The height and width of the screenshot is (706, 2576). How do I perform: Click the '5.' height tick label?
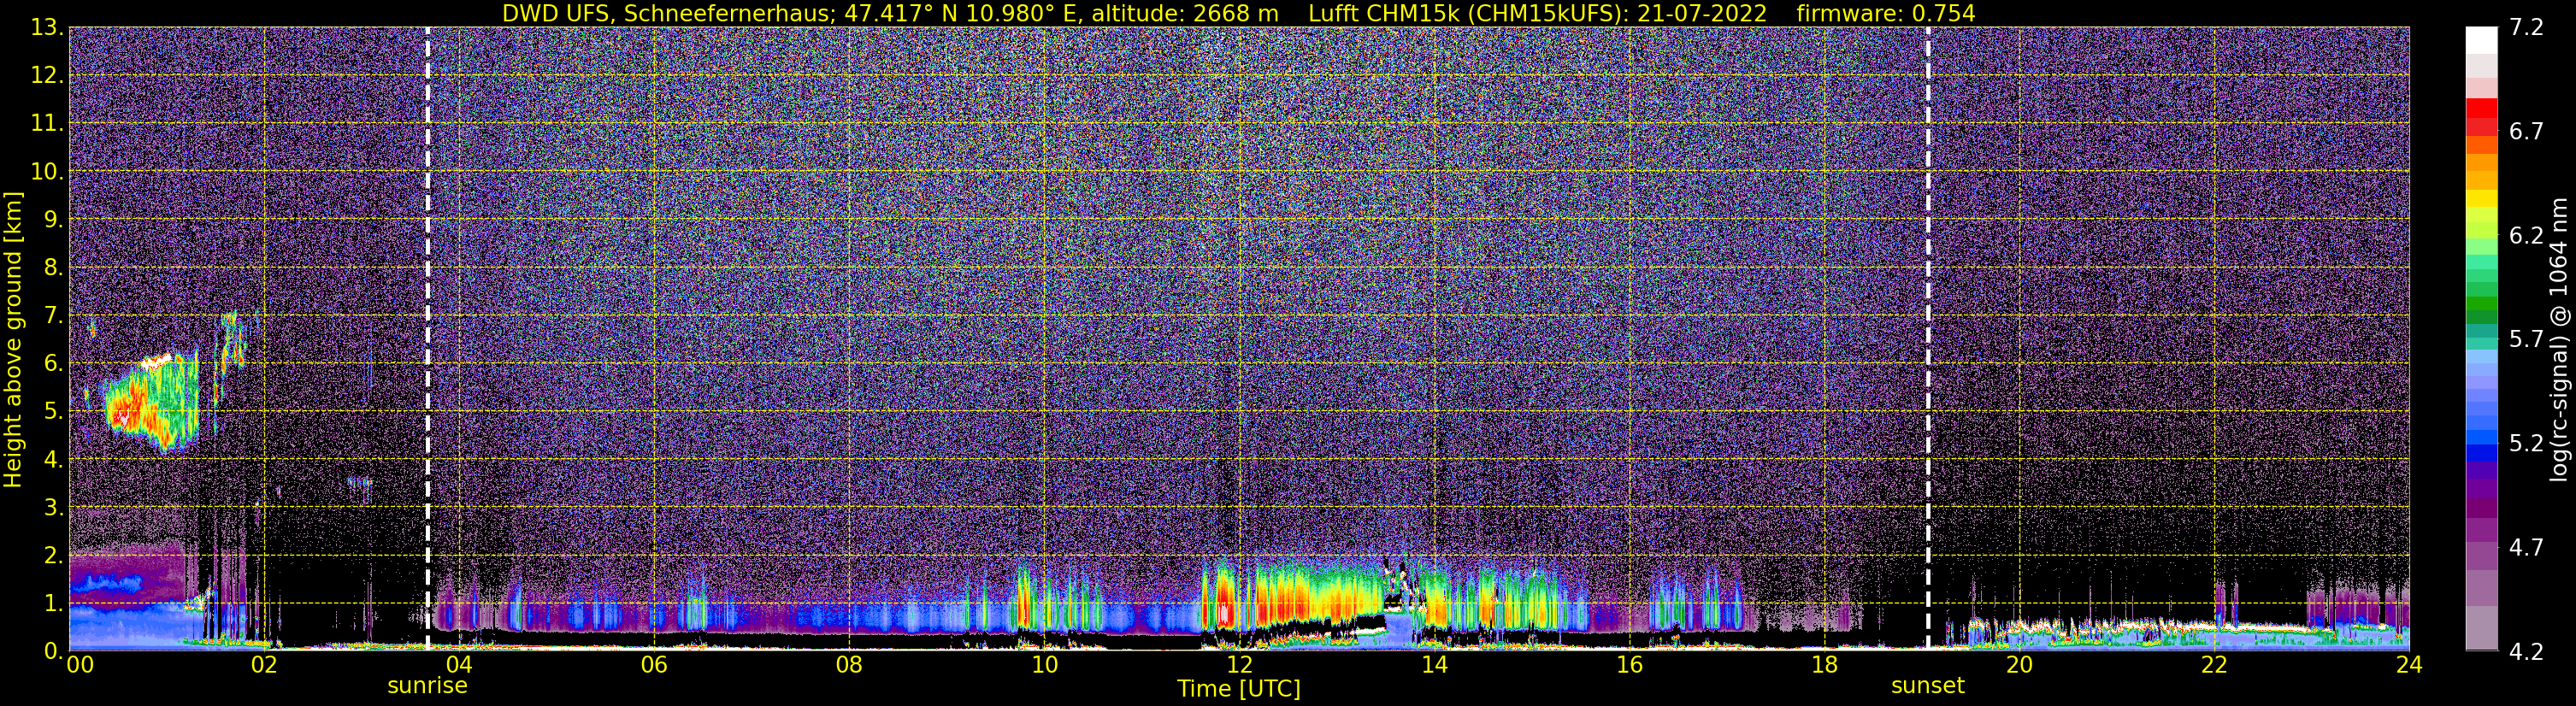click(54, 411)
